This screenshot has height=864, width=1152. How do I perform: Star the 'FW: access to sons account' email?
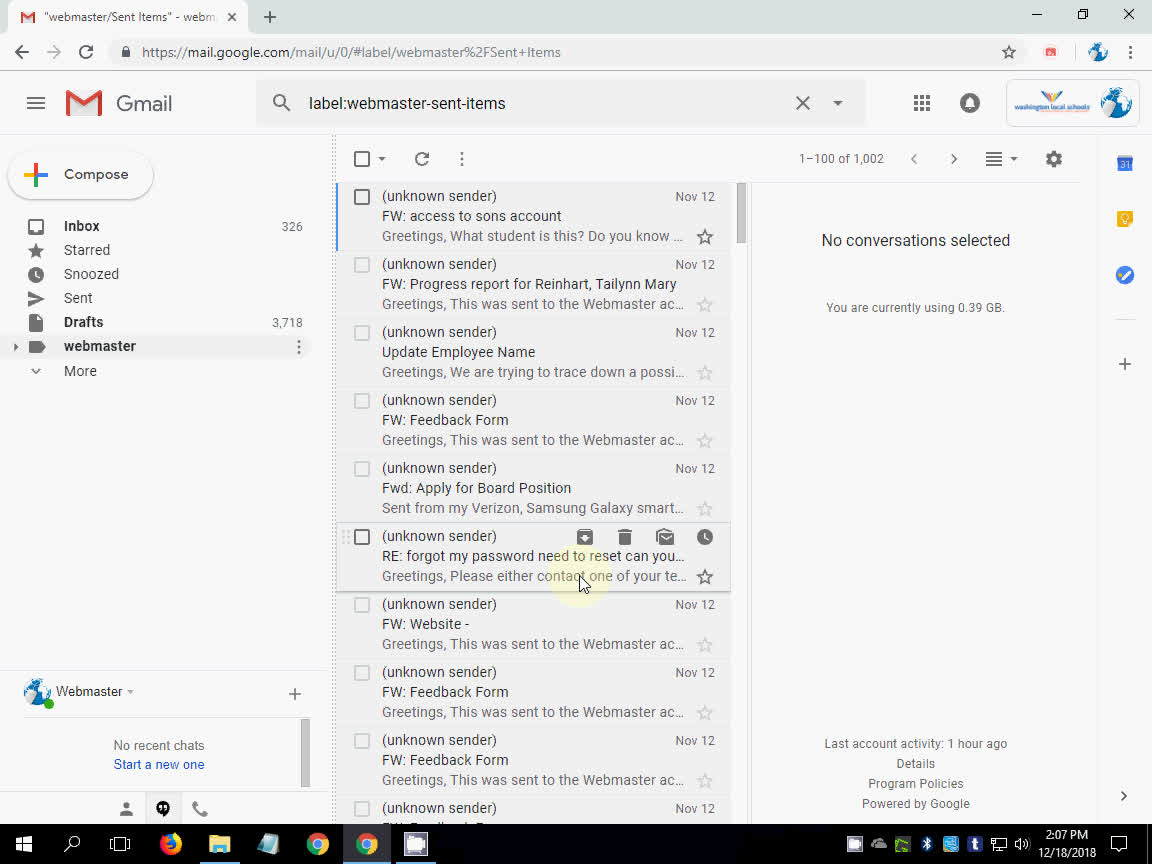(705, 236)
